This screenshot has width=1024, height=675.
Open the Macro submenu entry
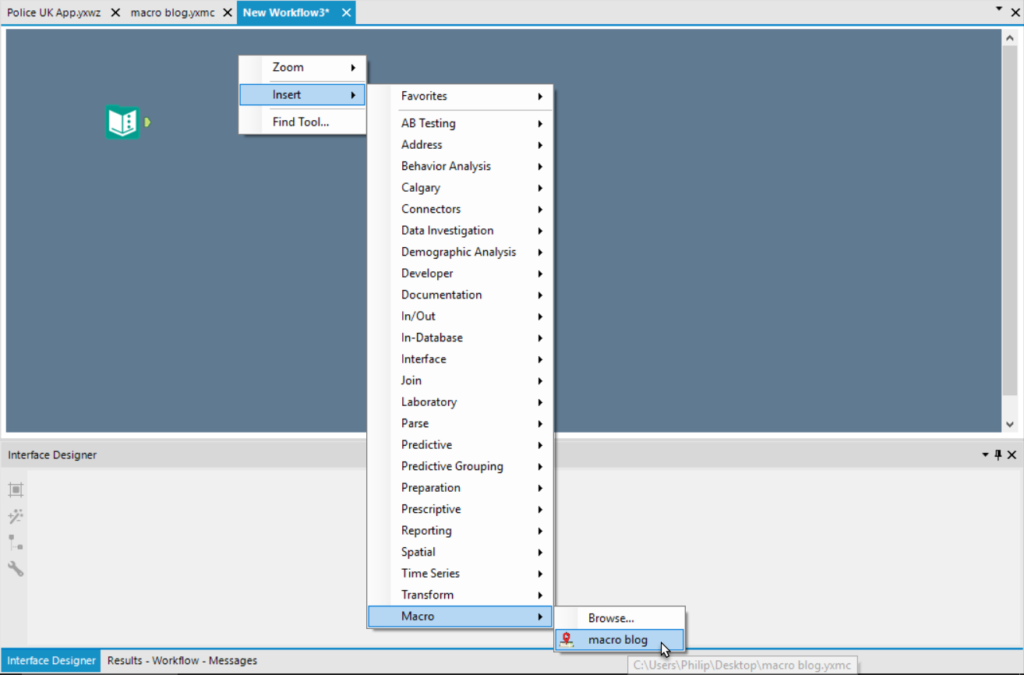pyautogui.click(x=460, y=617)
